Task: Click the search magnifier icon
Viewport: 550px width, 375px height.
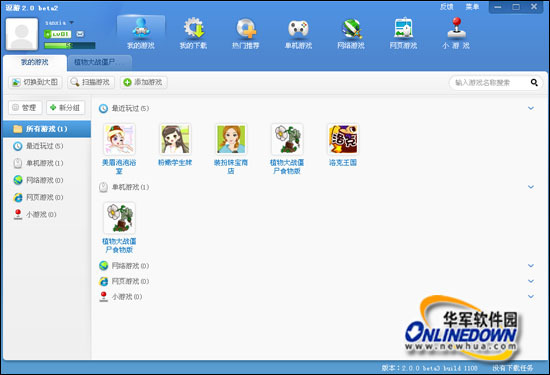Action: pos(534,82)
